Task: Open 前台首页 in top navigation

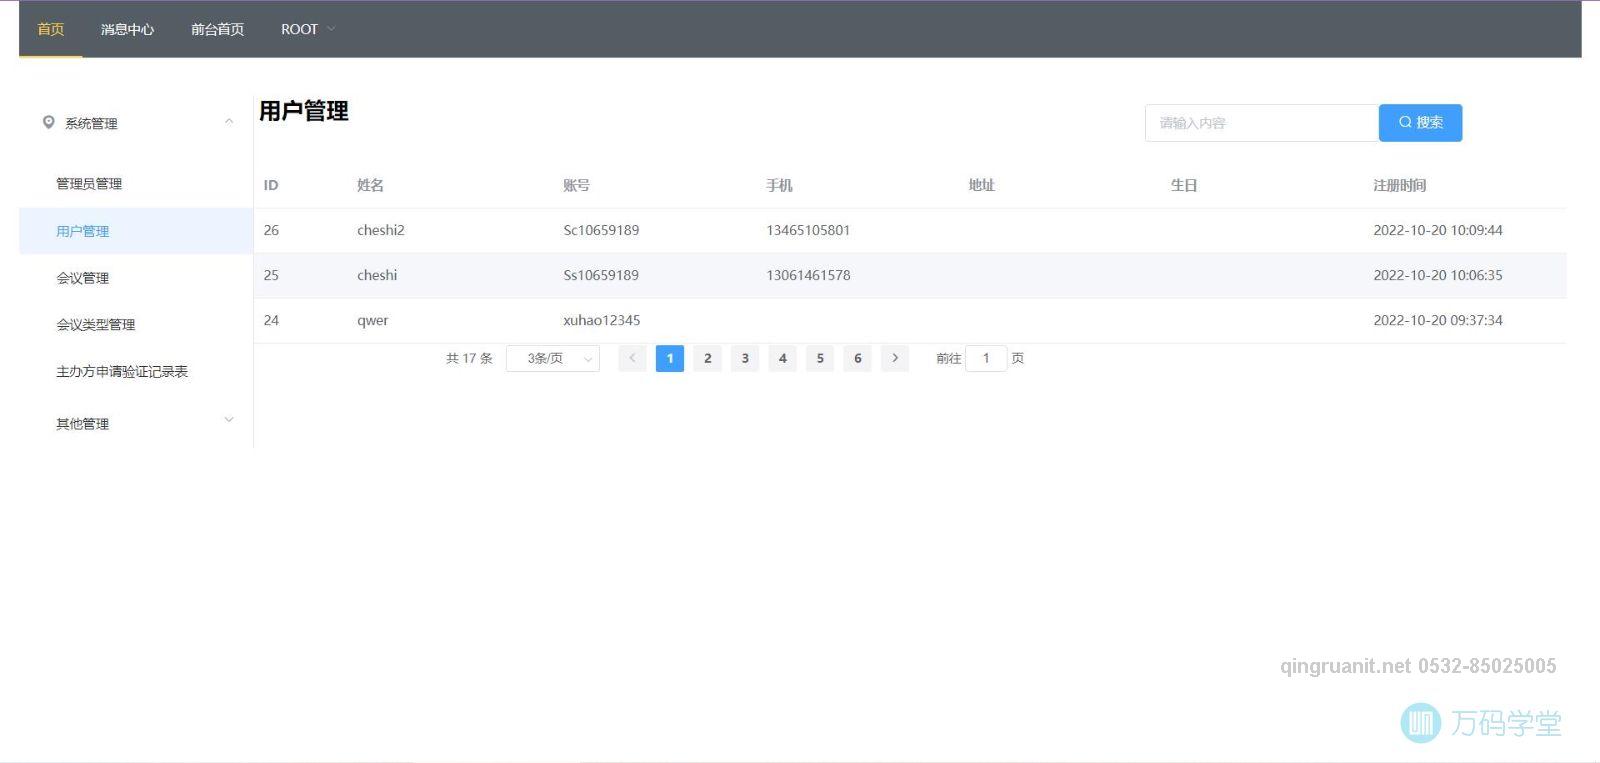Action: (217, 29)
